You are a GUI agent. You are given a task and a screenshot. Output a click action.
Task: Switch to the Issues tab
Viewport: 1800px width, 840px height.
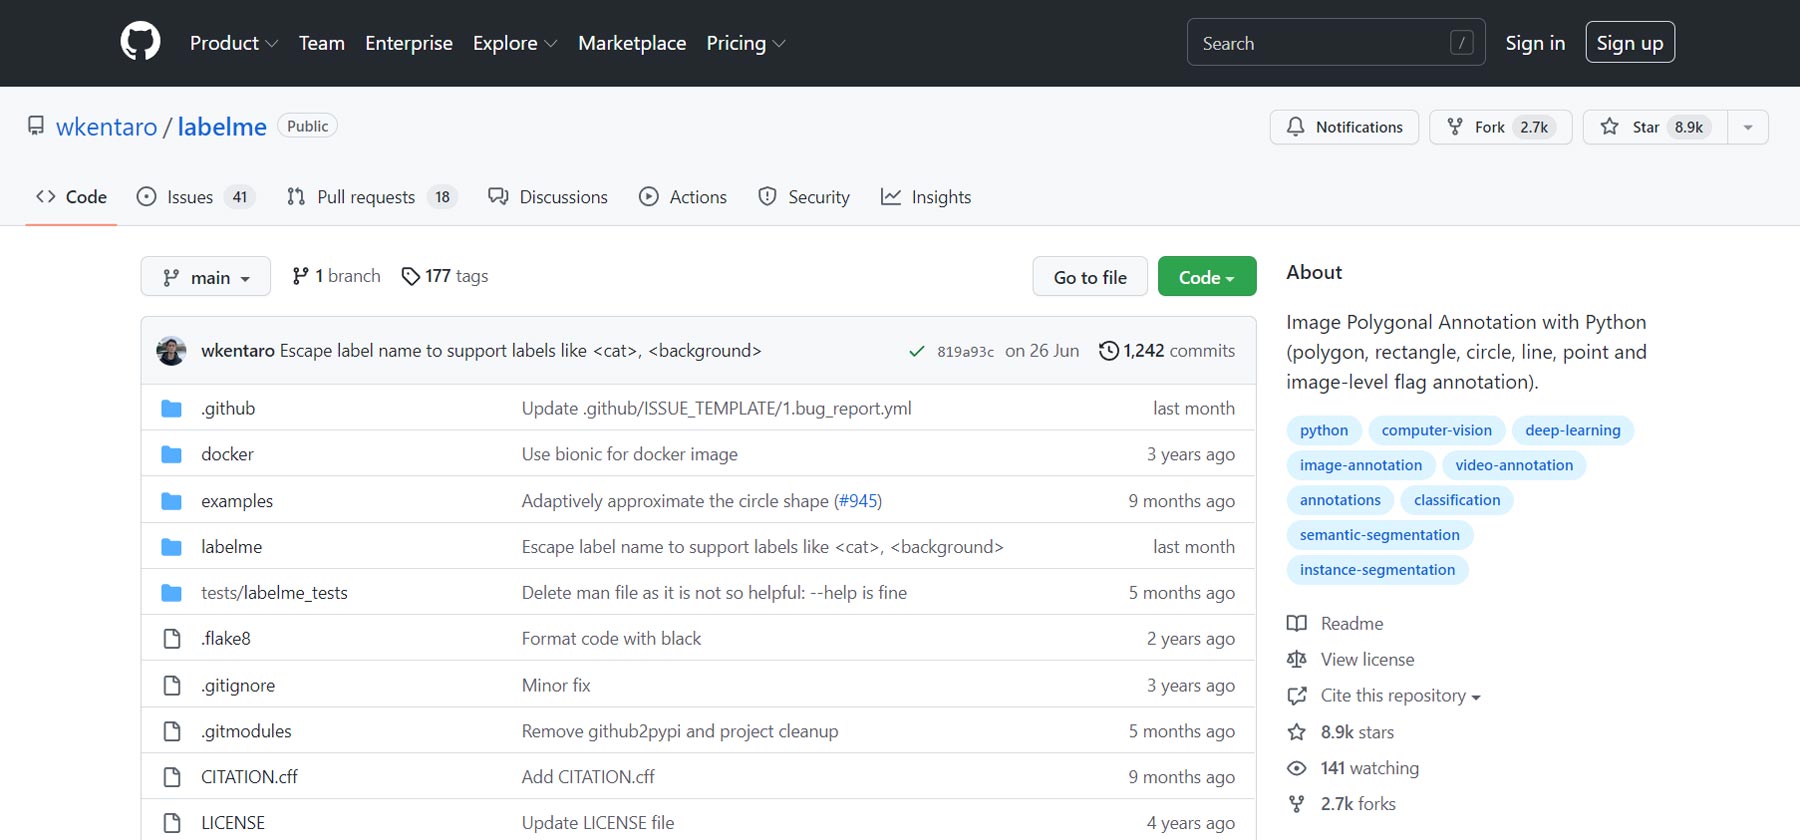coord(196,197)
